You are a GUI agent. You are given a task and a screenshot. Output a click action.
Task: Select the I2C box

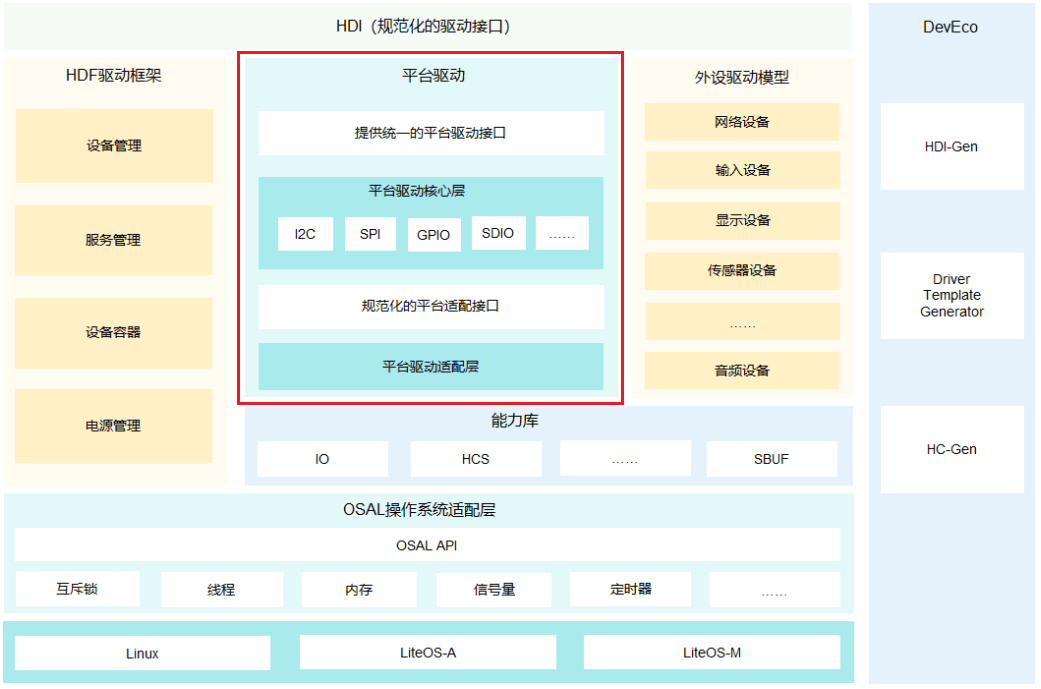[305, 234]
